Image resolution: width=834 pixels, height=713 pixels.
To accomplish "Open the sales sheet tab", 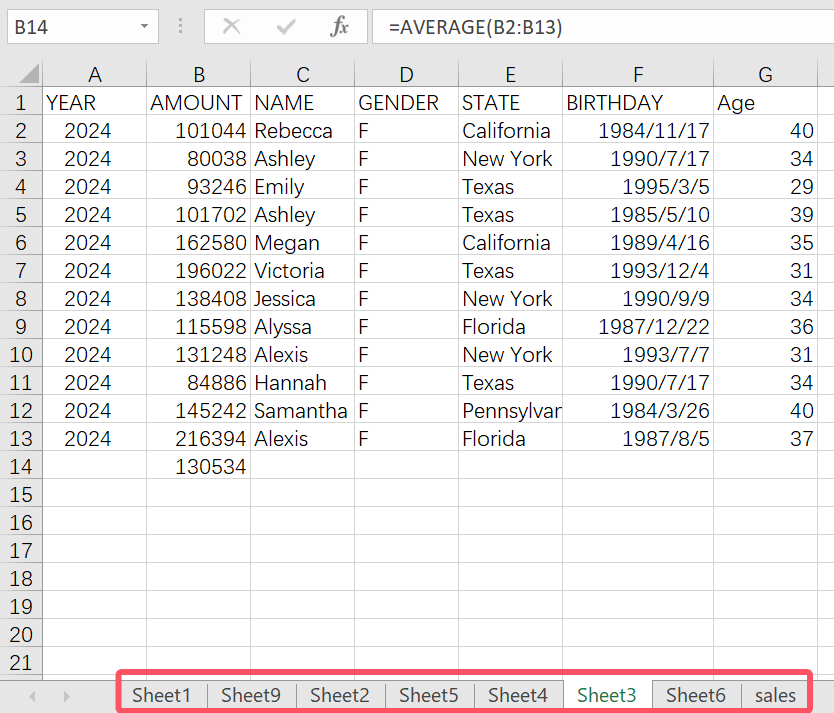I will click(776, 696).
